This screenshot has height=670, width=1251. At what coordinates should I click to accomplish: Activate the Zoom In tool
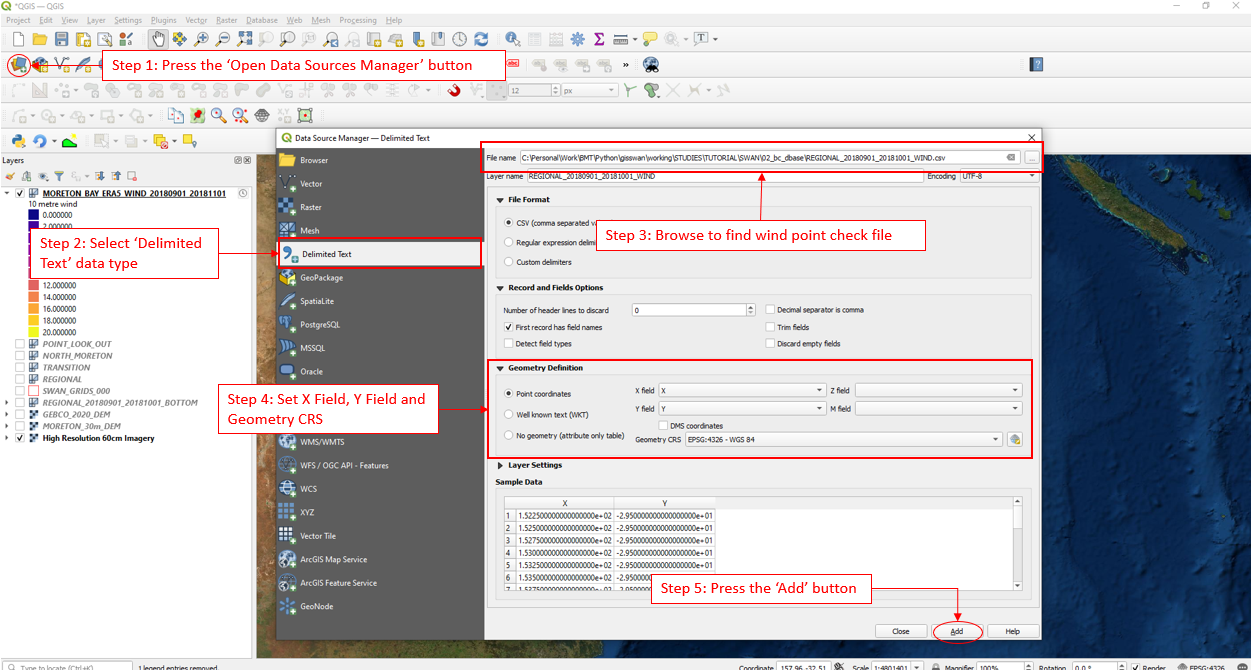point(199,38)
